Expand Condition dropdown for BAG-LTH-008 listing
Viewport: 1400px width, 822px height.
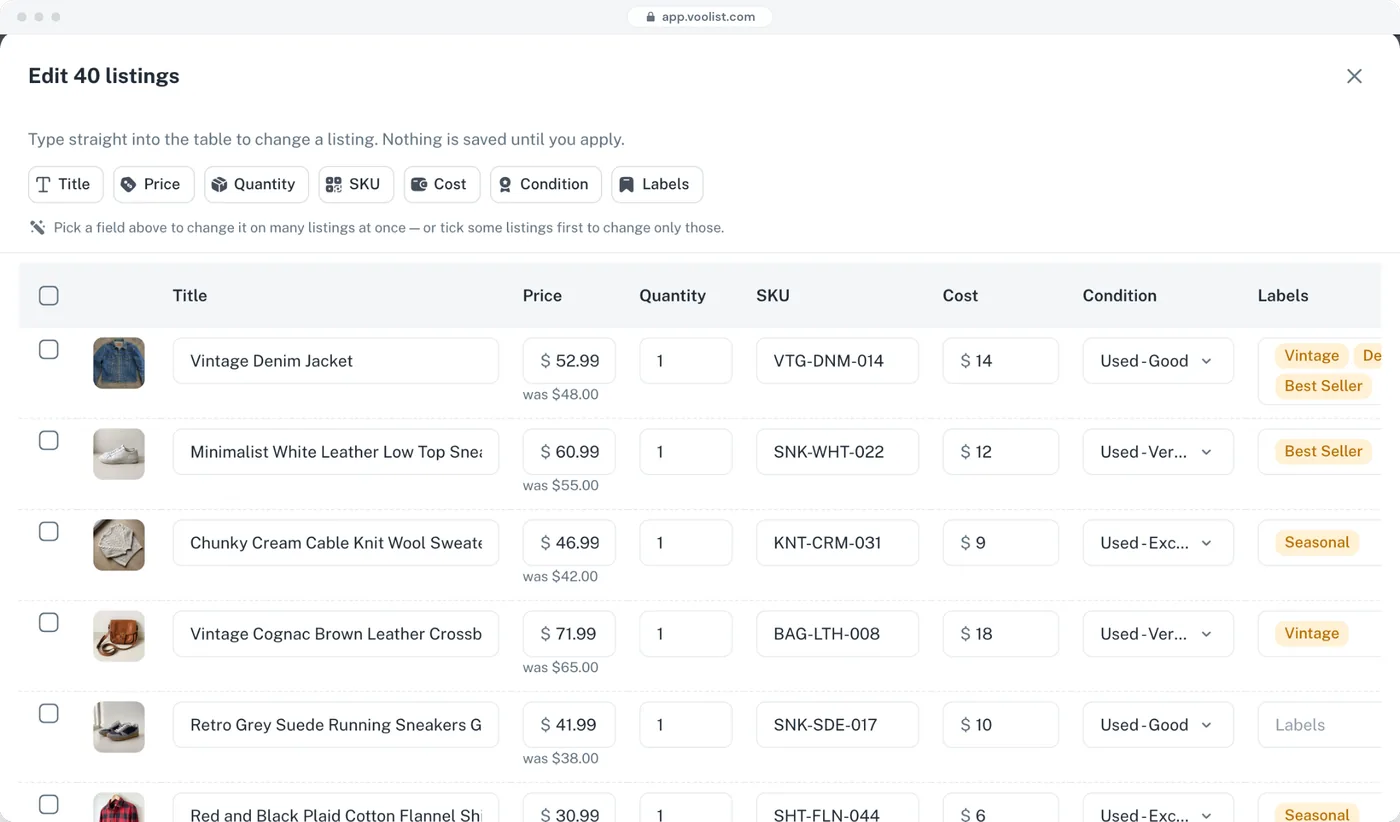pyautogui.click(x=1158, y=634)
